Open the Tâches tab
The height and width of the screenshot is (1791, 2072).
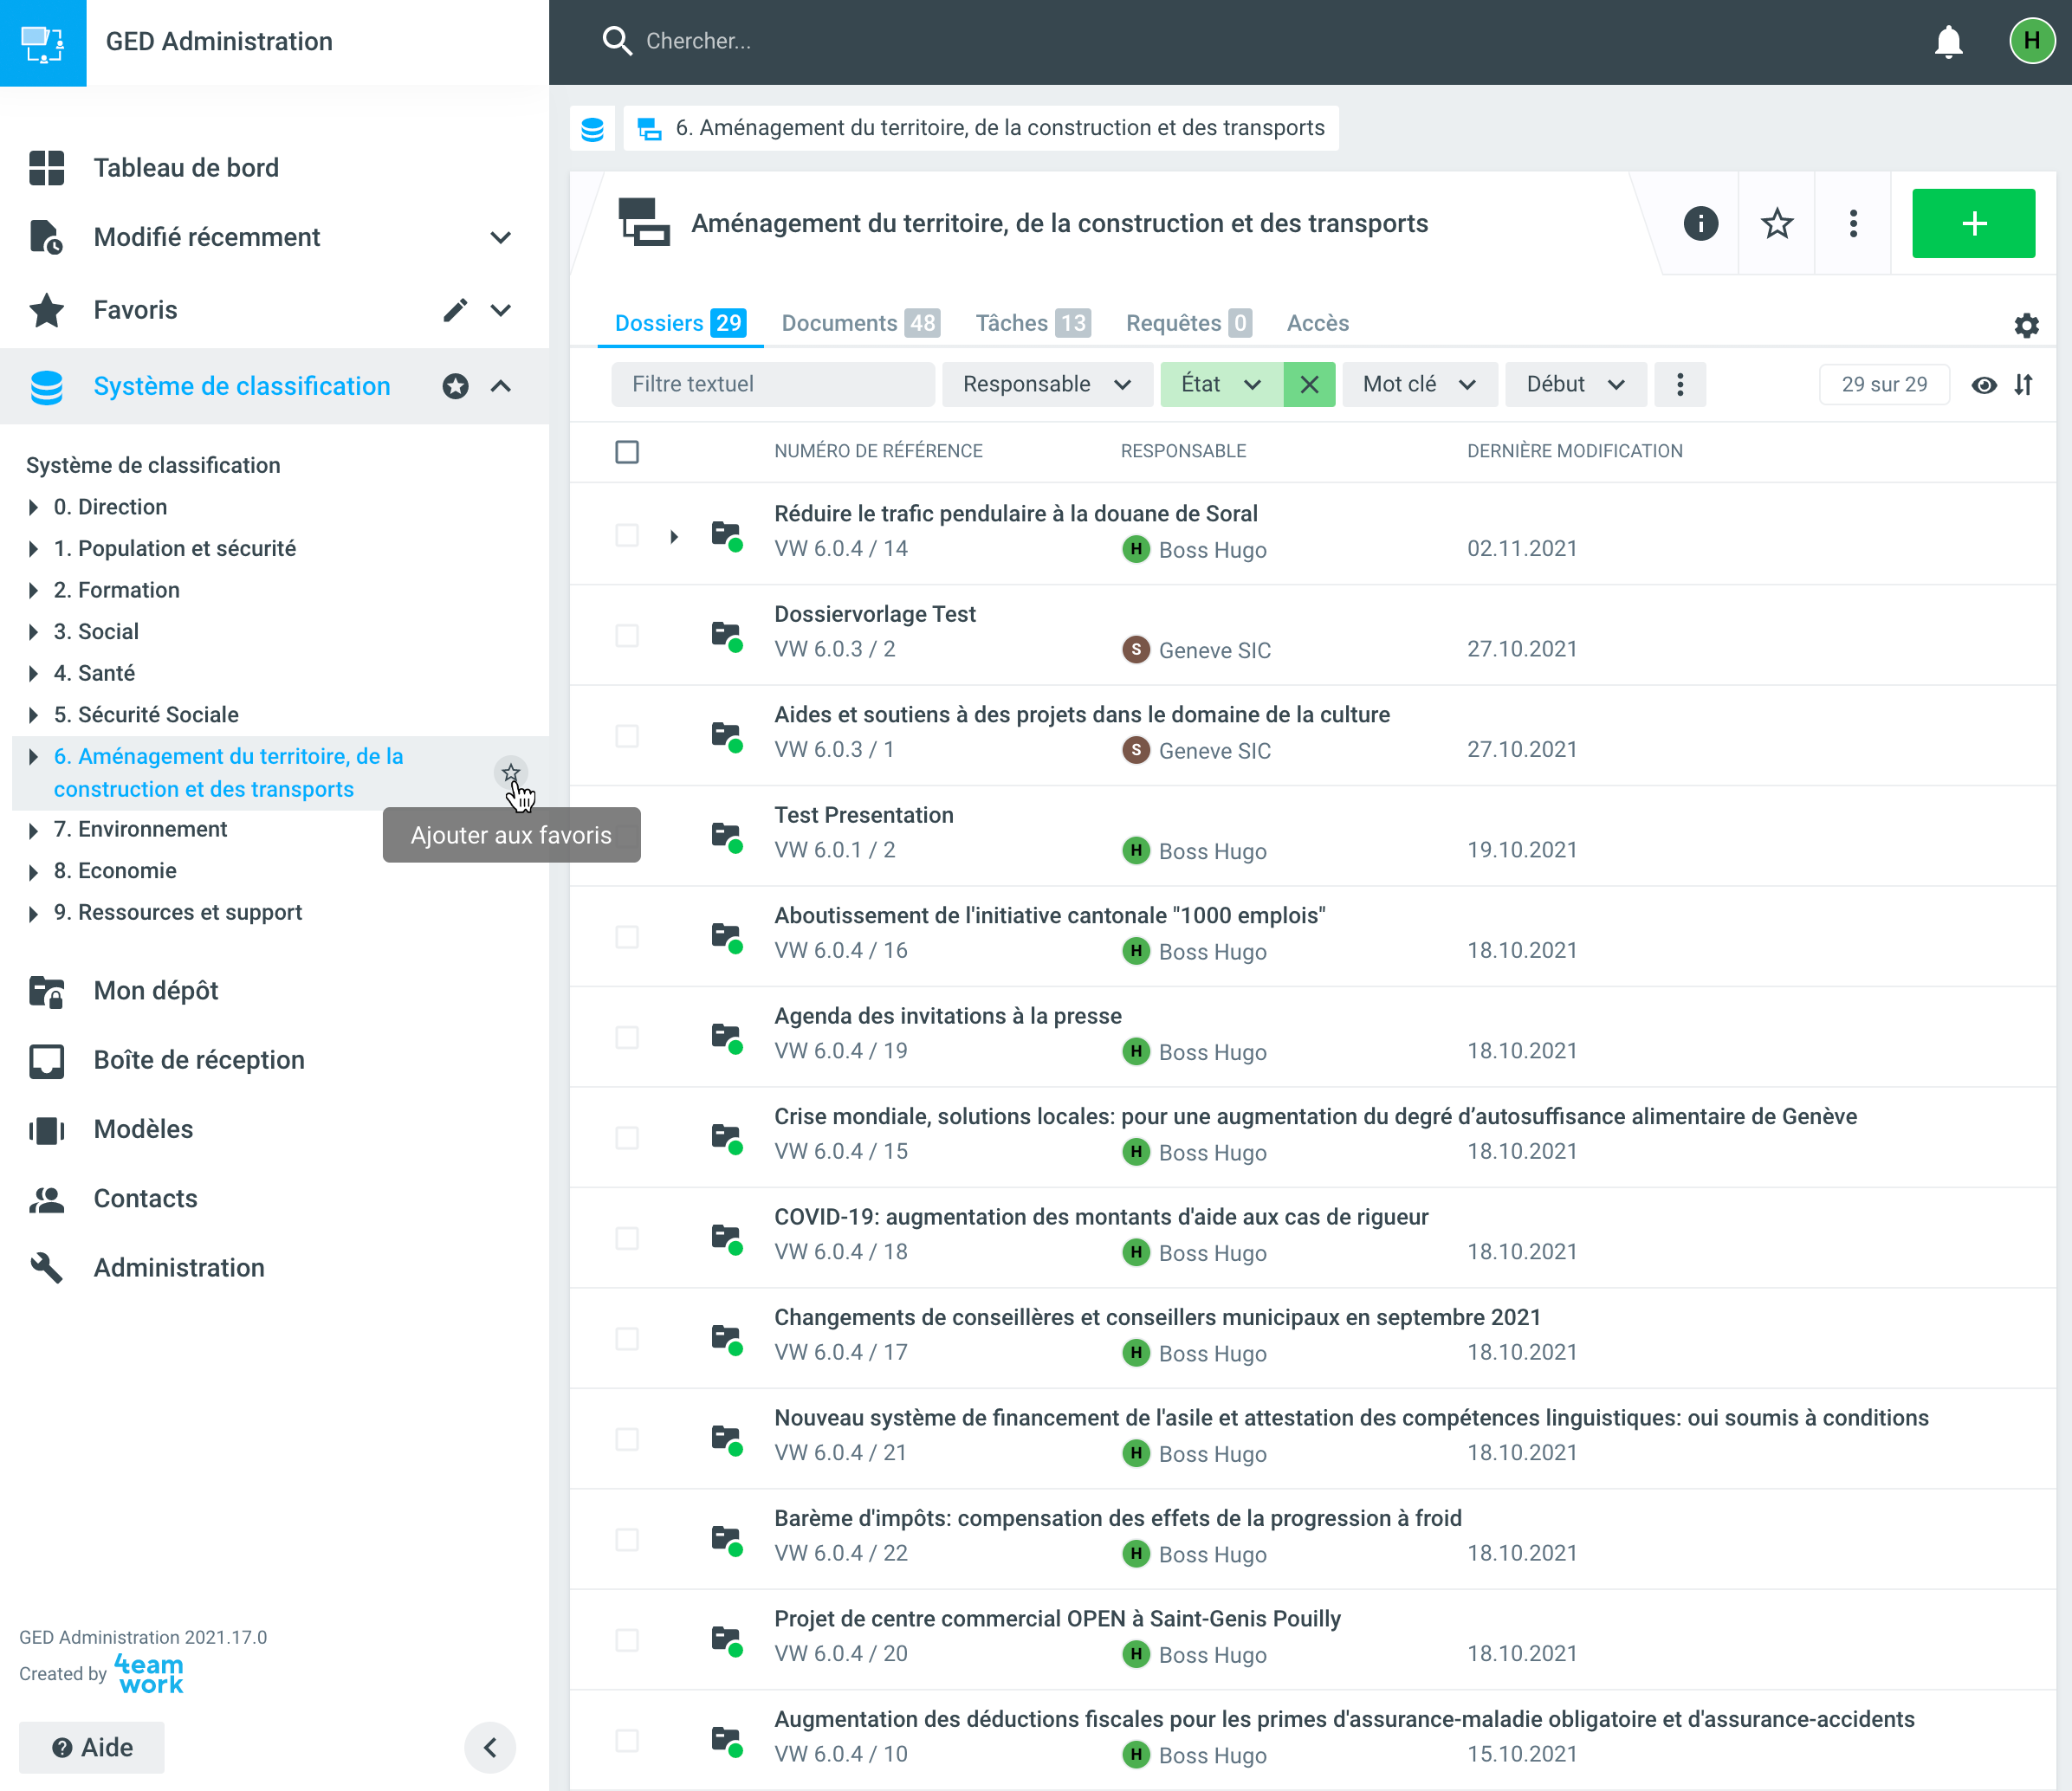coord(1032,323)
